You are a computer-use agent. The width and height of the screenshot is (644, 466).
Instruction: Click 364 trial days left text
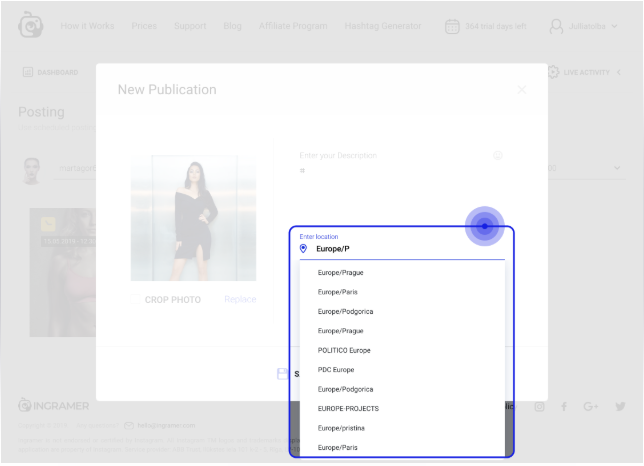click(x=495, y=26)
